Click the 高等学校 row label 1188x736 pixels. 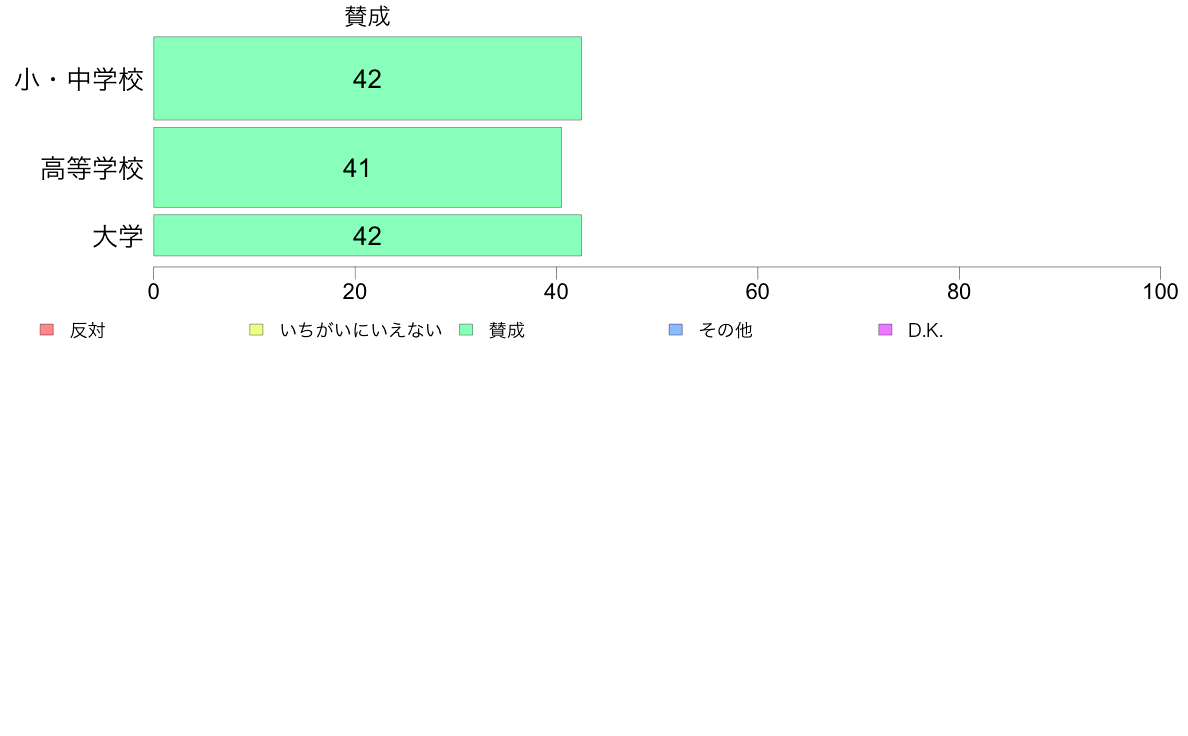92,168
